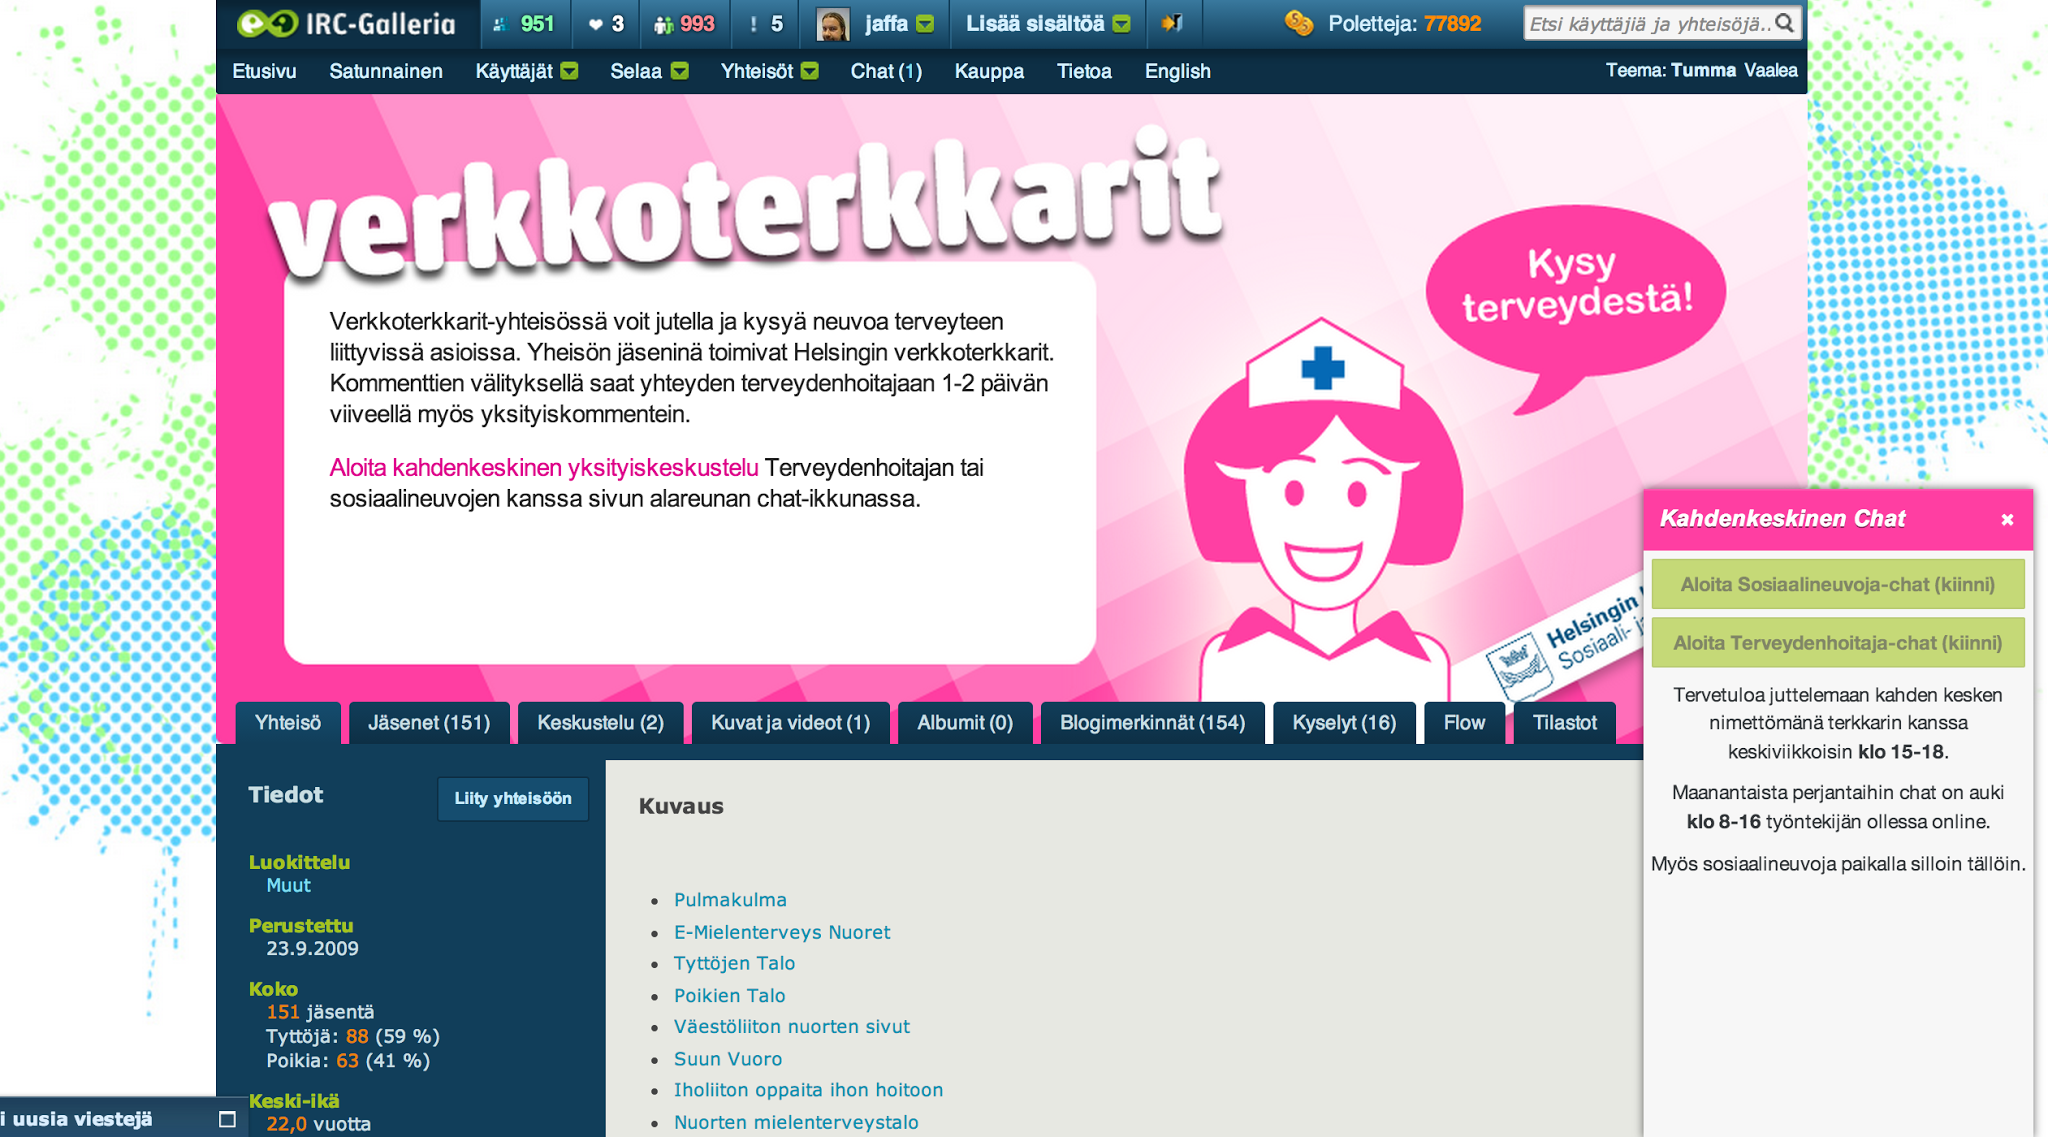Expand the jaffa user dropdown
The height and width of the screenshot is (1137, 2048).
[925, 24]
